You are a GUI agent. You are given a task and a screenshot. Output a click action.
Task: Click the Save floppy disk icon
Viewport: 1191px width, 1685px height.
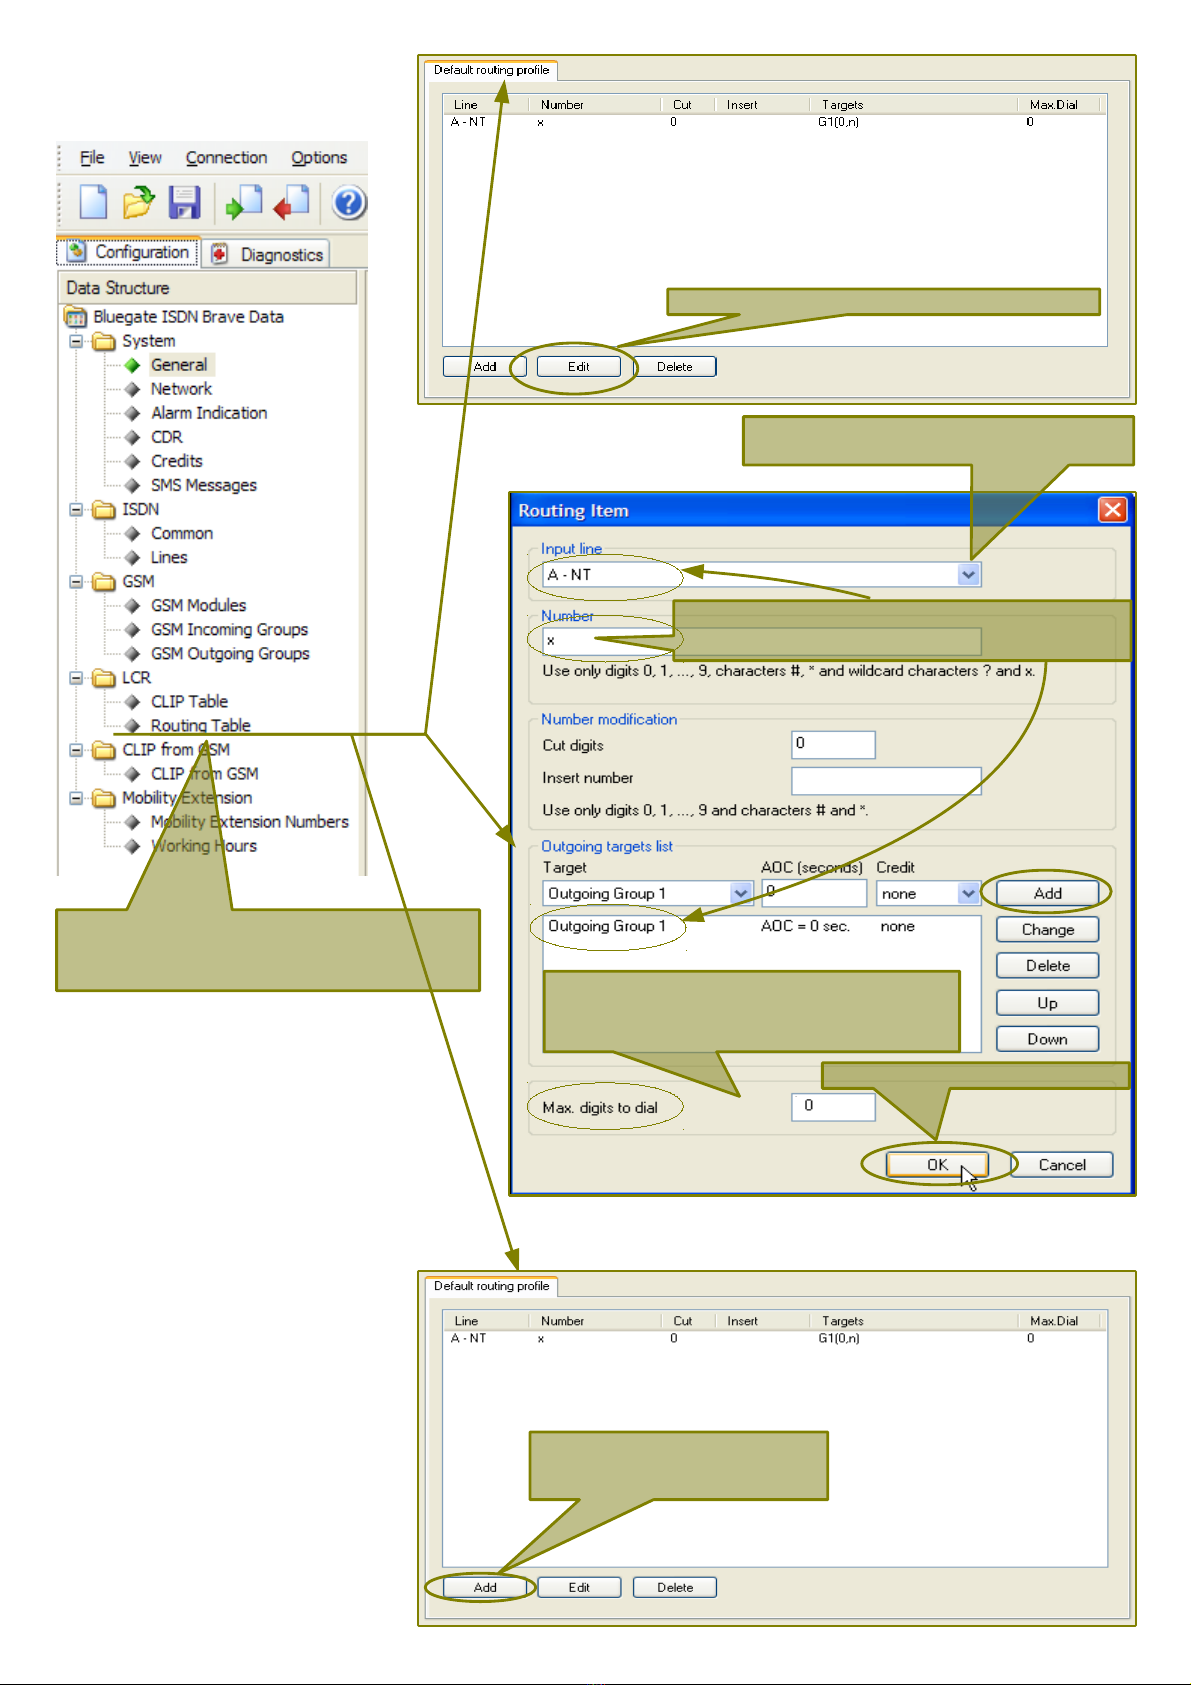coord(184,202)
